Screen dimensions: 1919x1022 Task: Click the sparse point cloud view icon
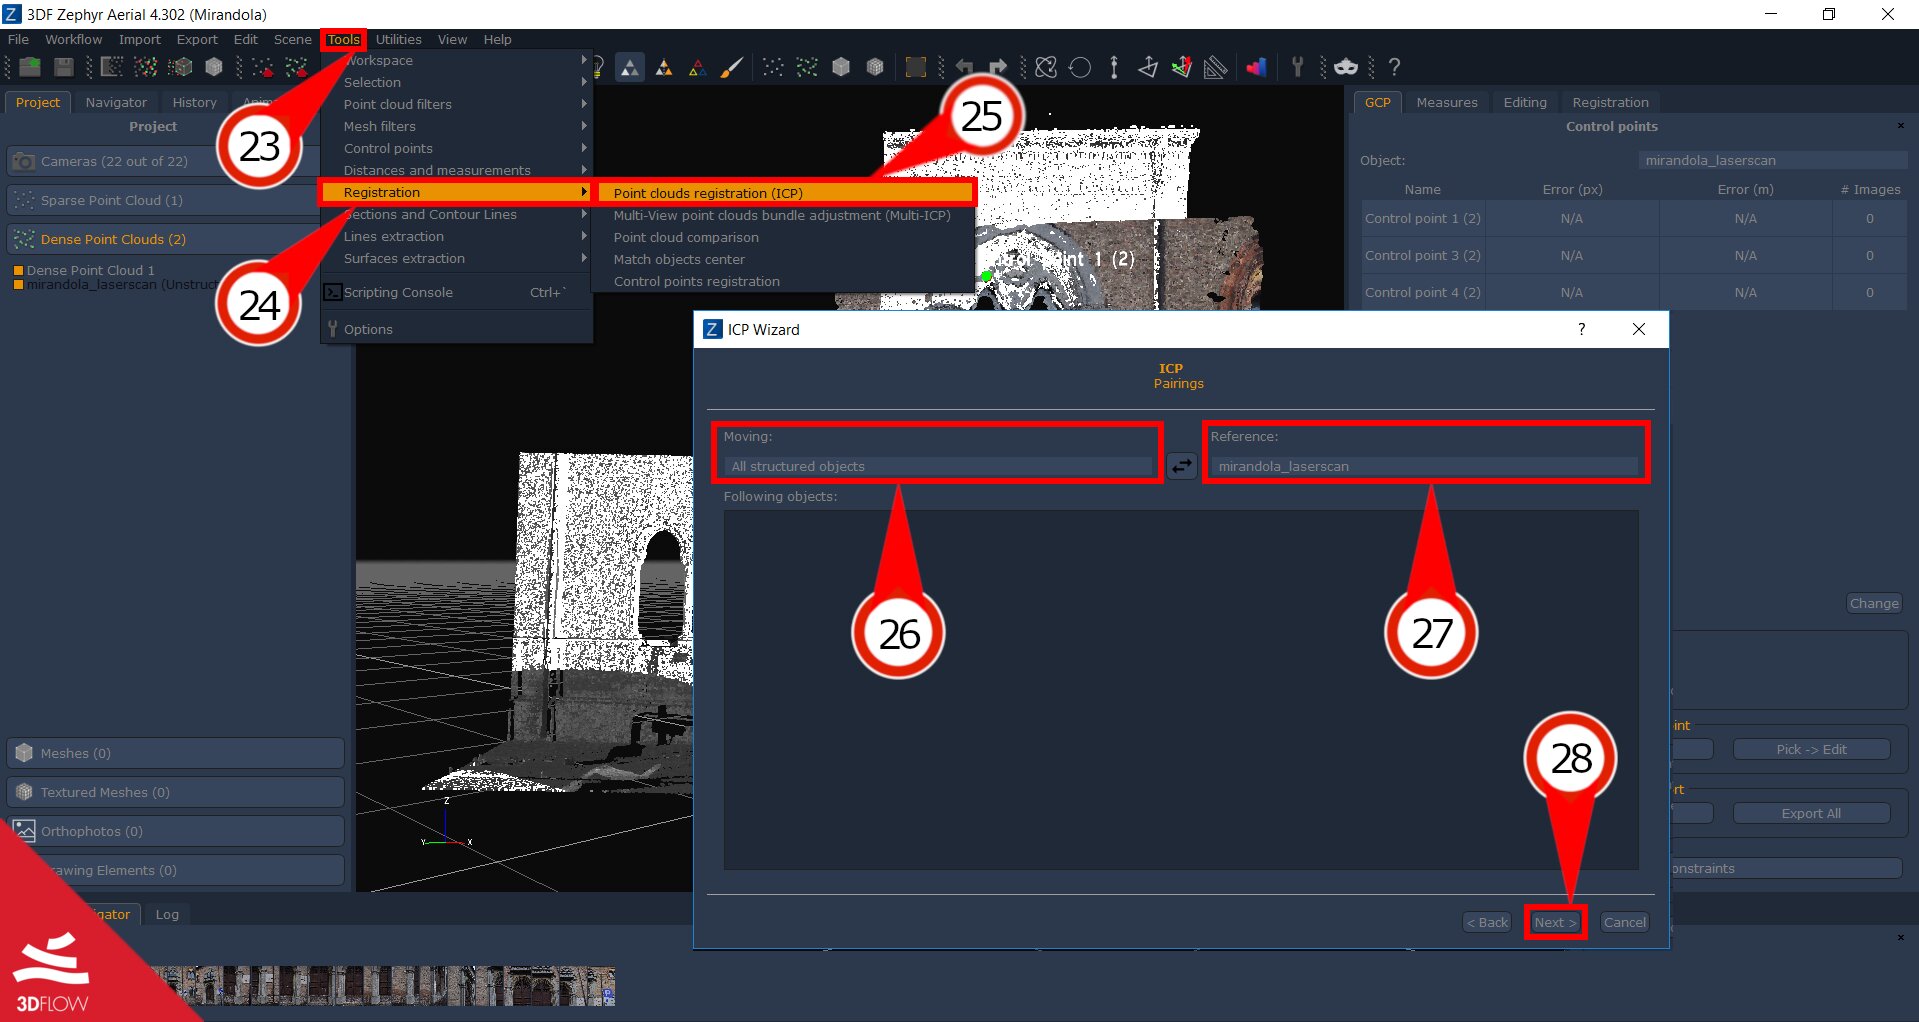click(773, 67)
